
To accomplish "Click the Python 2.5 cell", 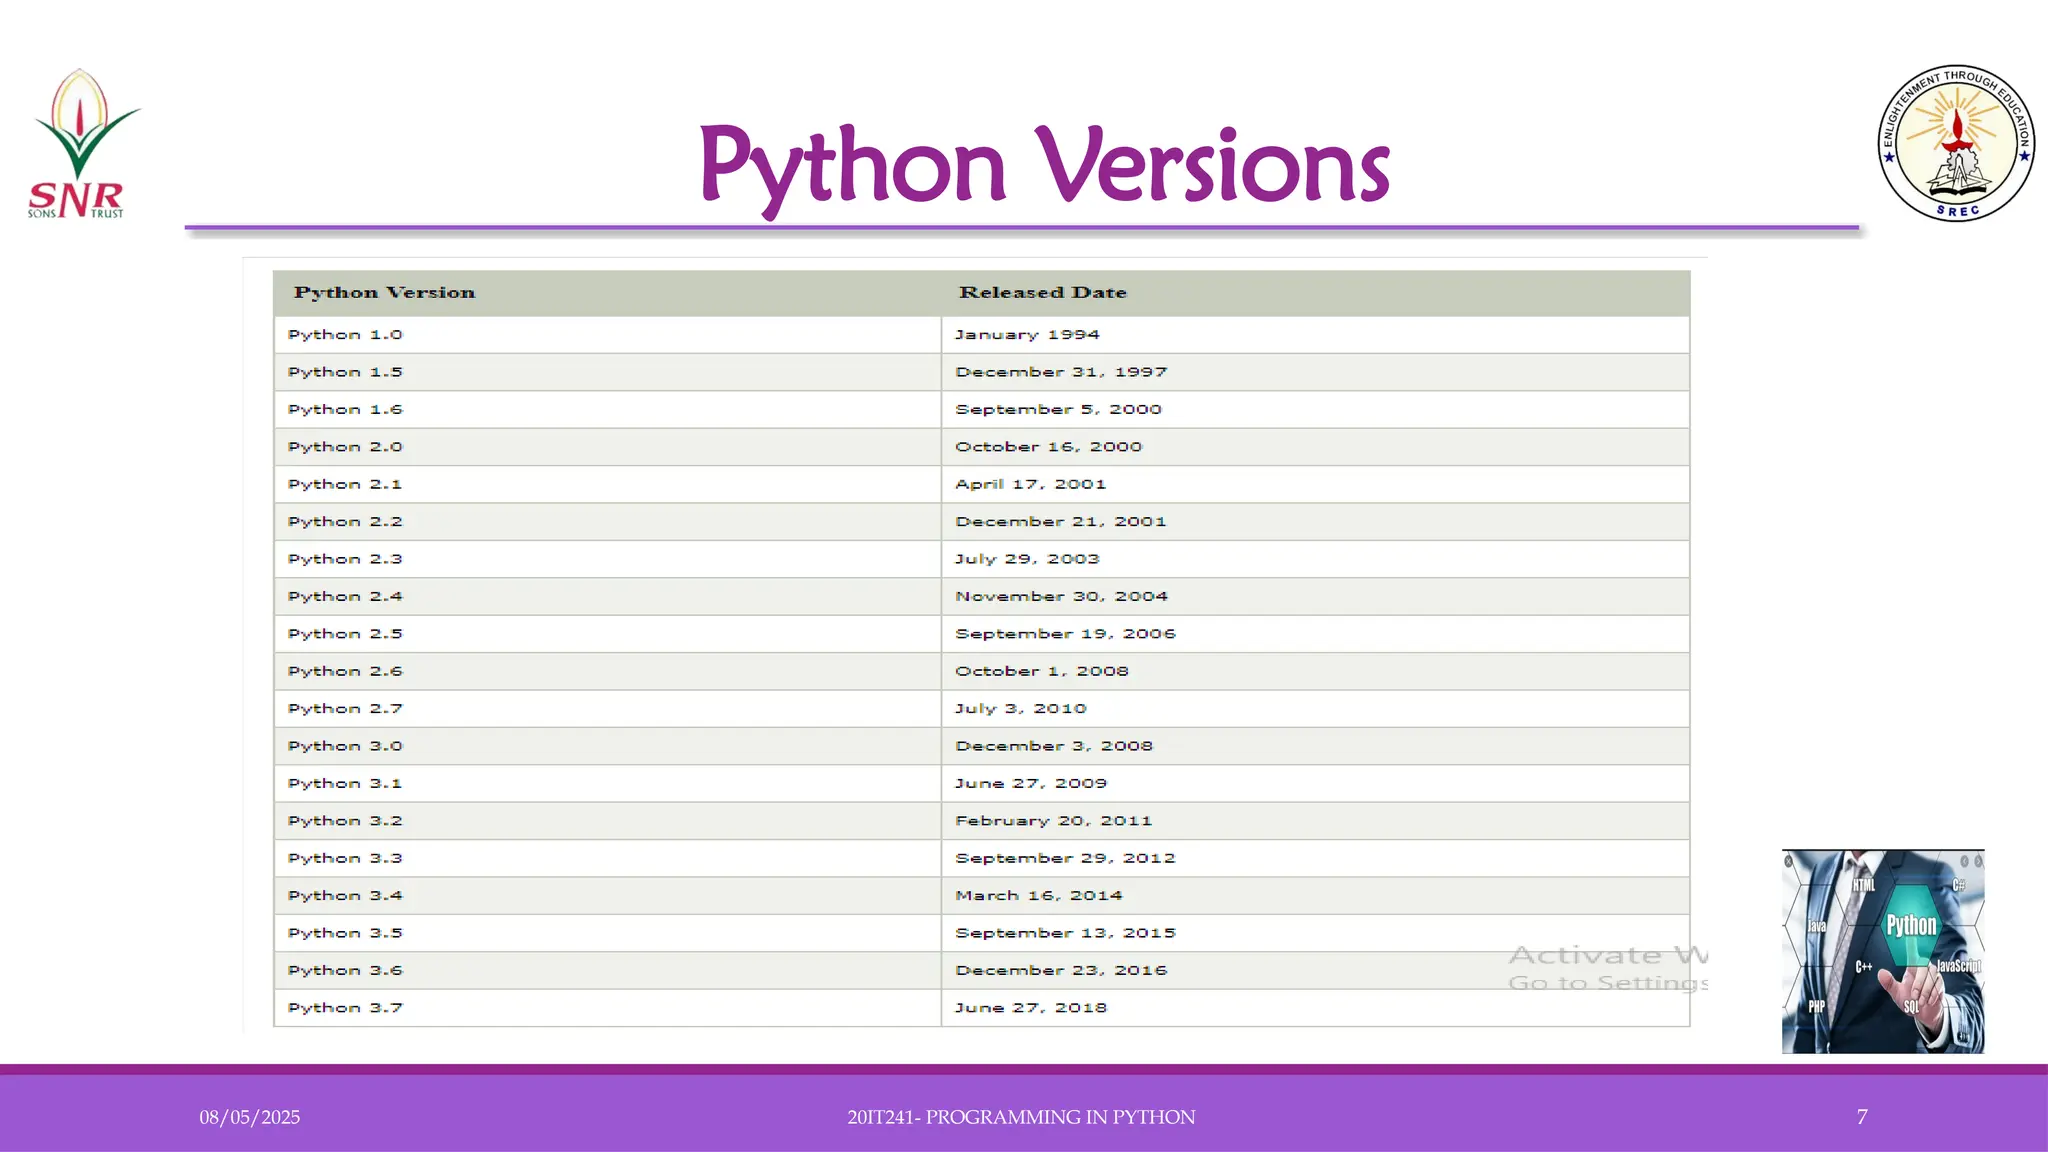I will [x=607, y=634].
